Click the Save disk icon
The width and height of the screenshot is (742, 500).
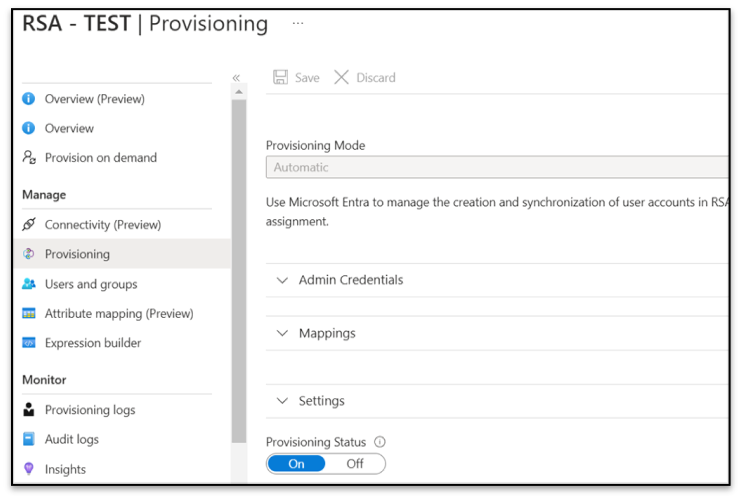click(281, 78)
